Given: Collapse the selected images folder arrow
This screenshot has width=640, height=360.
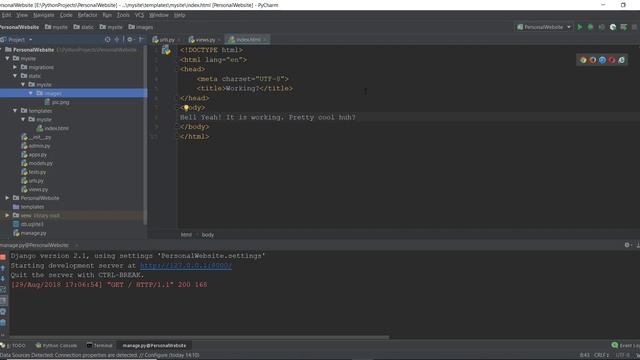Looking at the screenshot, I should pos(31,93).
